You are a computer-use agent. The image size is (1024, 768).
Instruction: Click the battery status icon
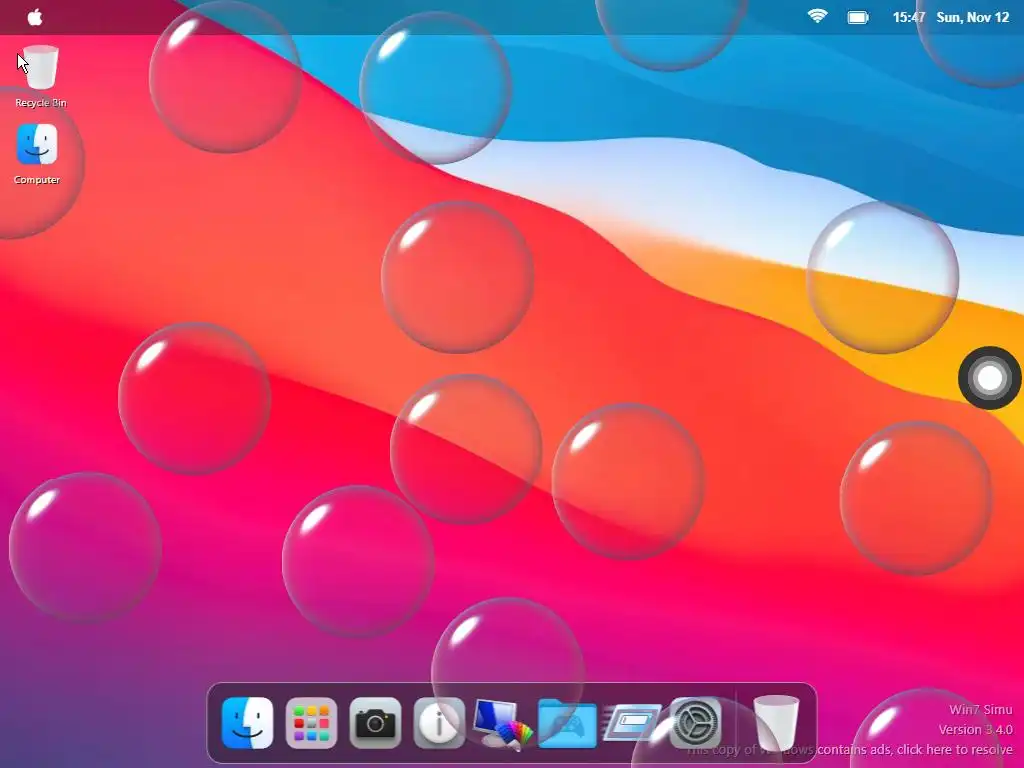coord(857,18)
